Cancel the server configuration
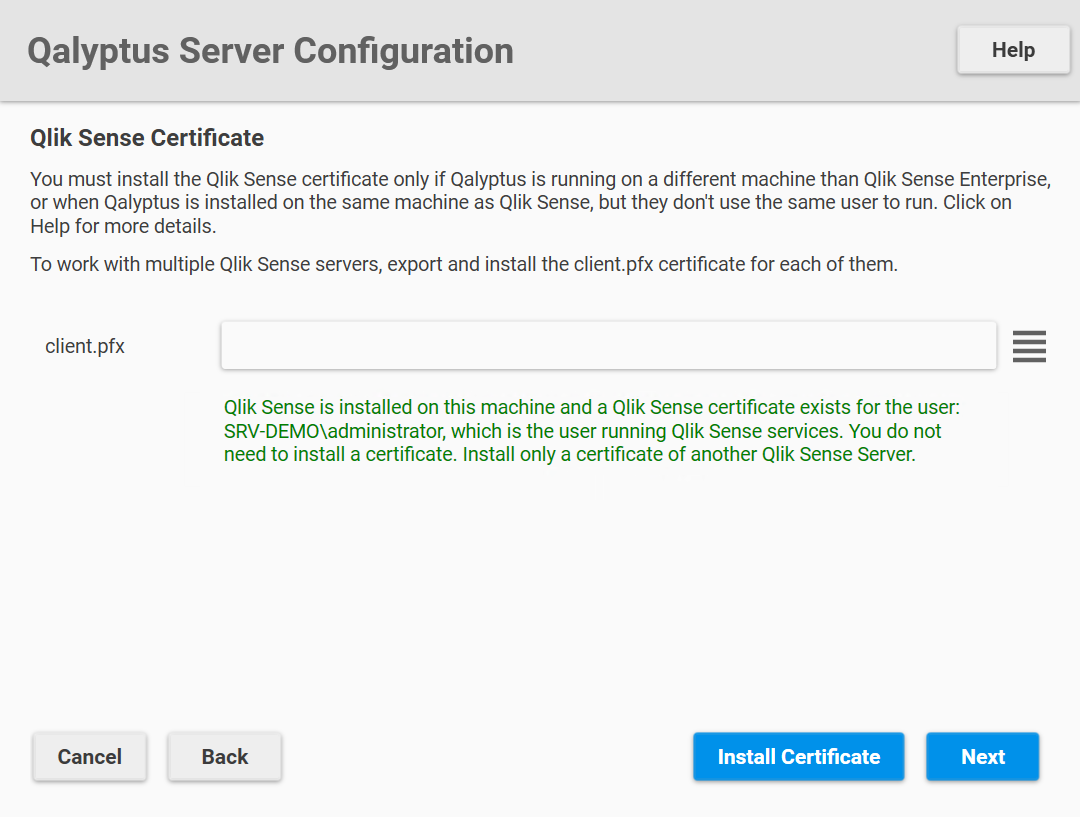The image size is (1080, 817). pos(89,757)
